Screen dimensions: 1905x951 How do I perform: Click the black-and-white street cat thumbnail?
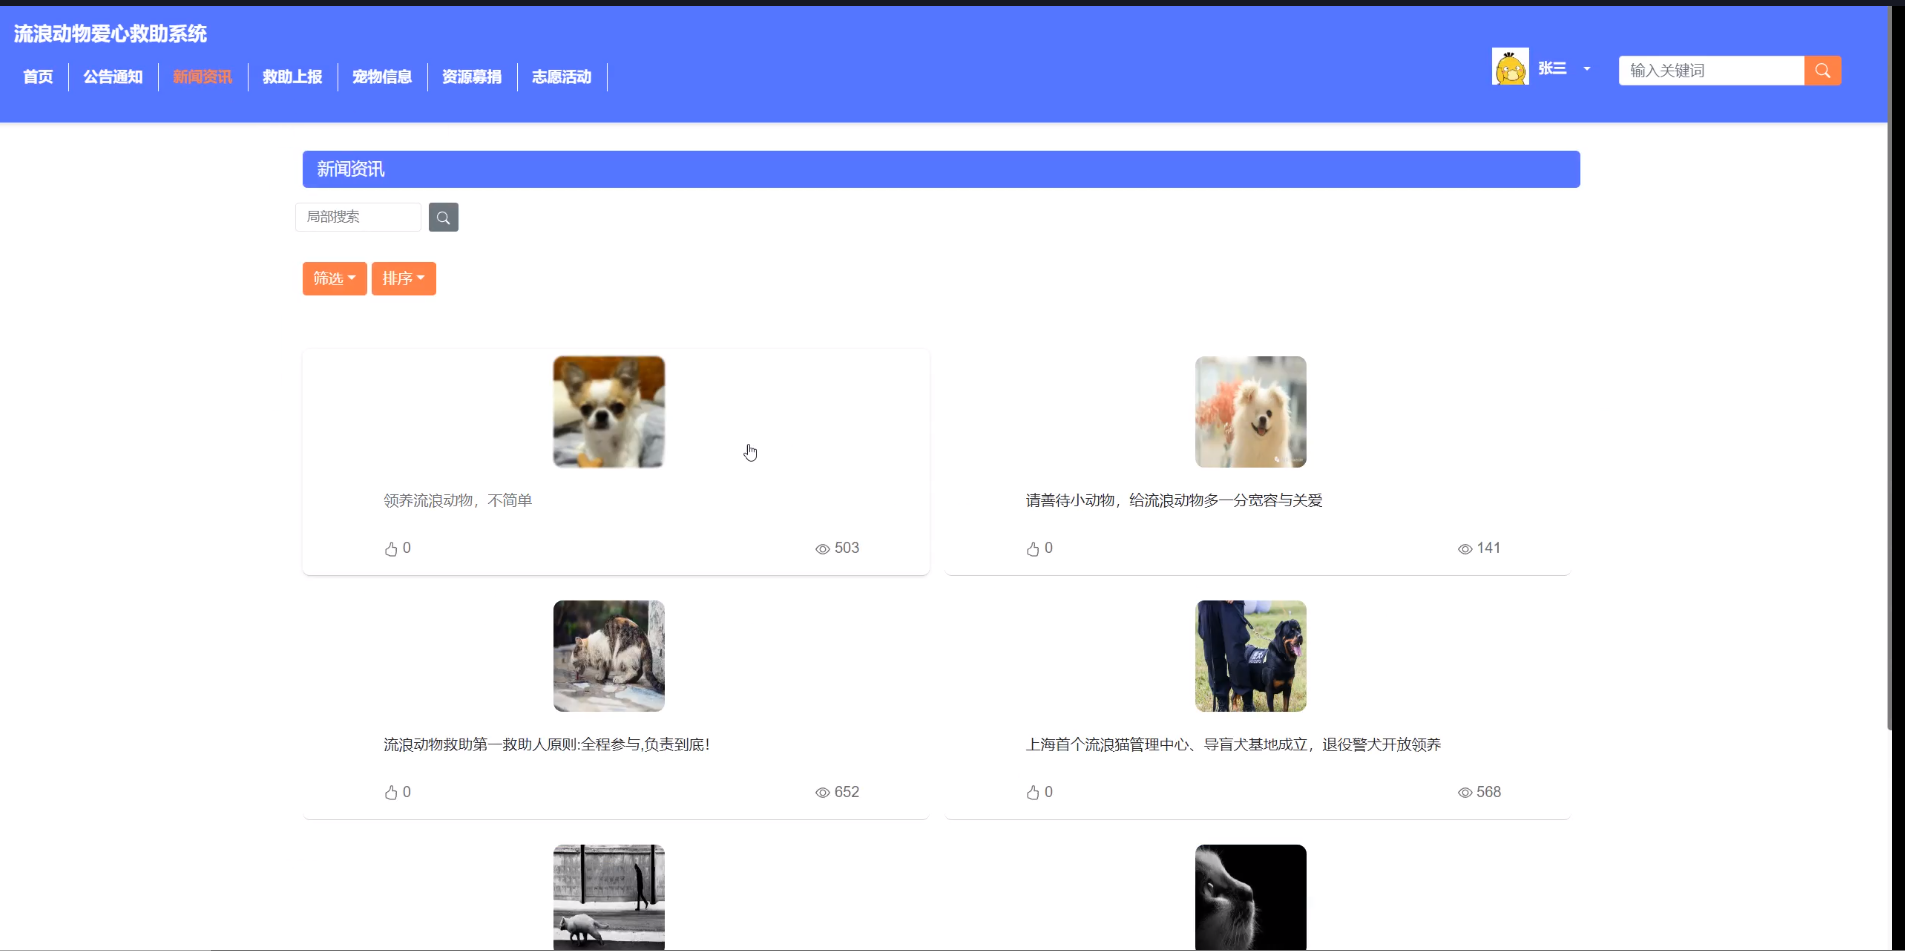pos(609,897)
